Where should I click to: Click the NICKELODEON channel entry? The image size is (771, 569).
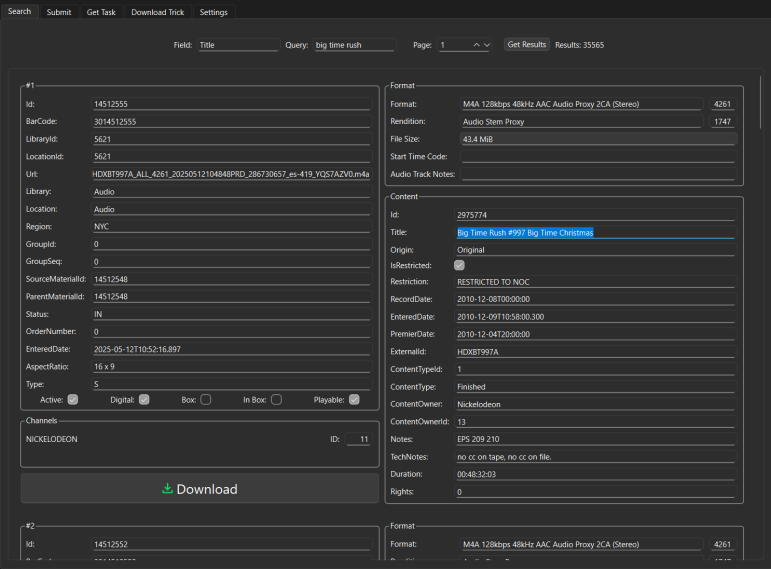click(52, 439)
